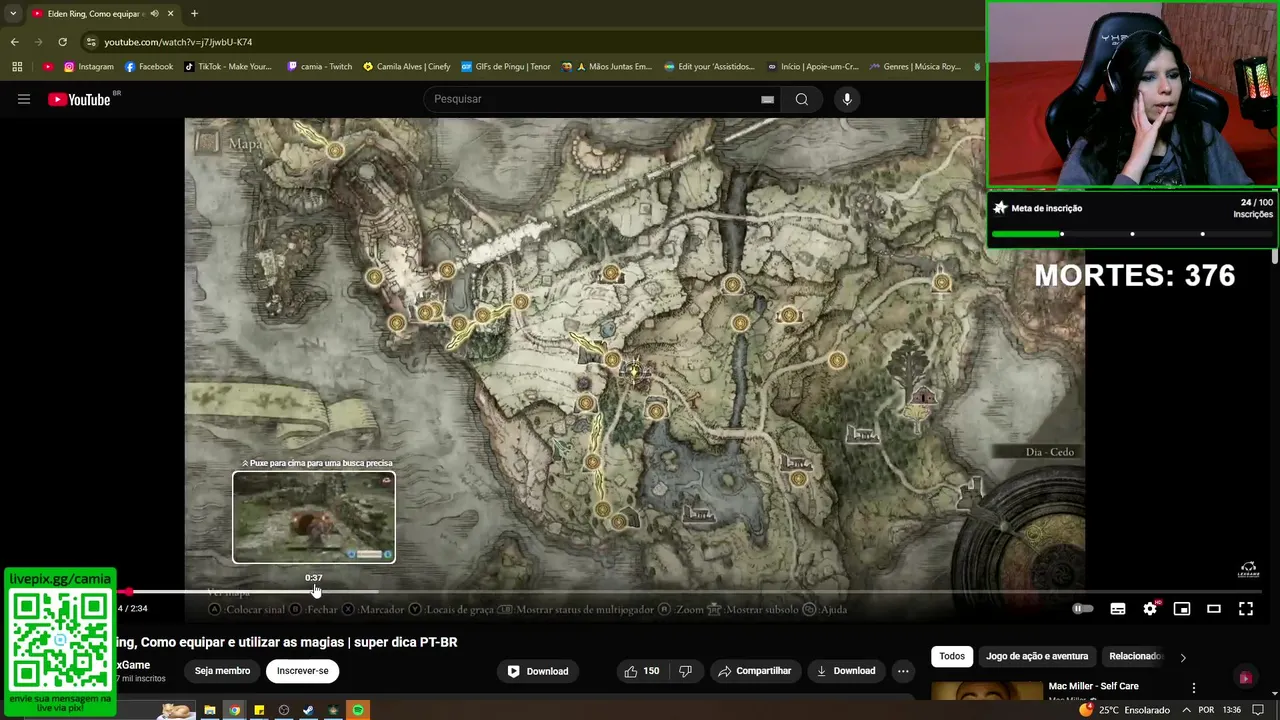This screenshot has width=1280, height=720.
Task: Open Mac Miller - Self Care video
Action: click(1094, 686)
